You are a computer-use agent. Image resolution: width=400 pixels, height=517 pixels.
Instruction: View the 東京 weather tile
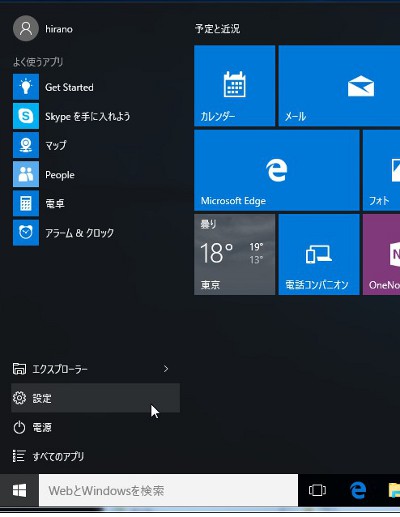click(x=234, y=255)
